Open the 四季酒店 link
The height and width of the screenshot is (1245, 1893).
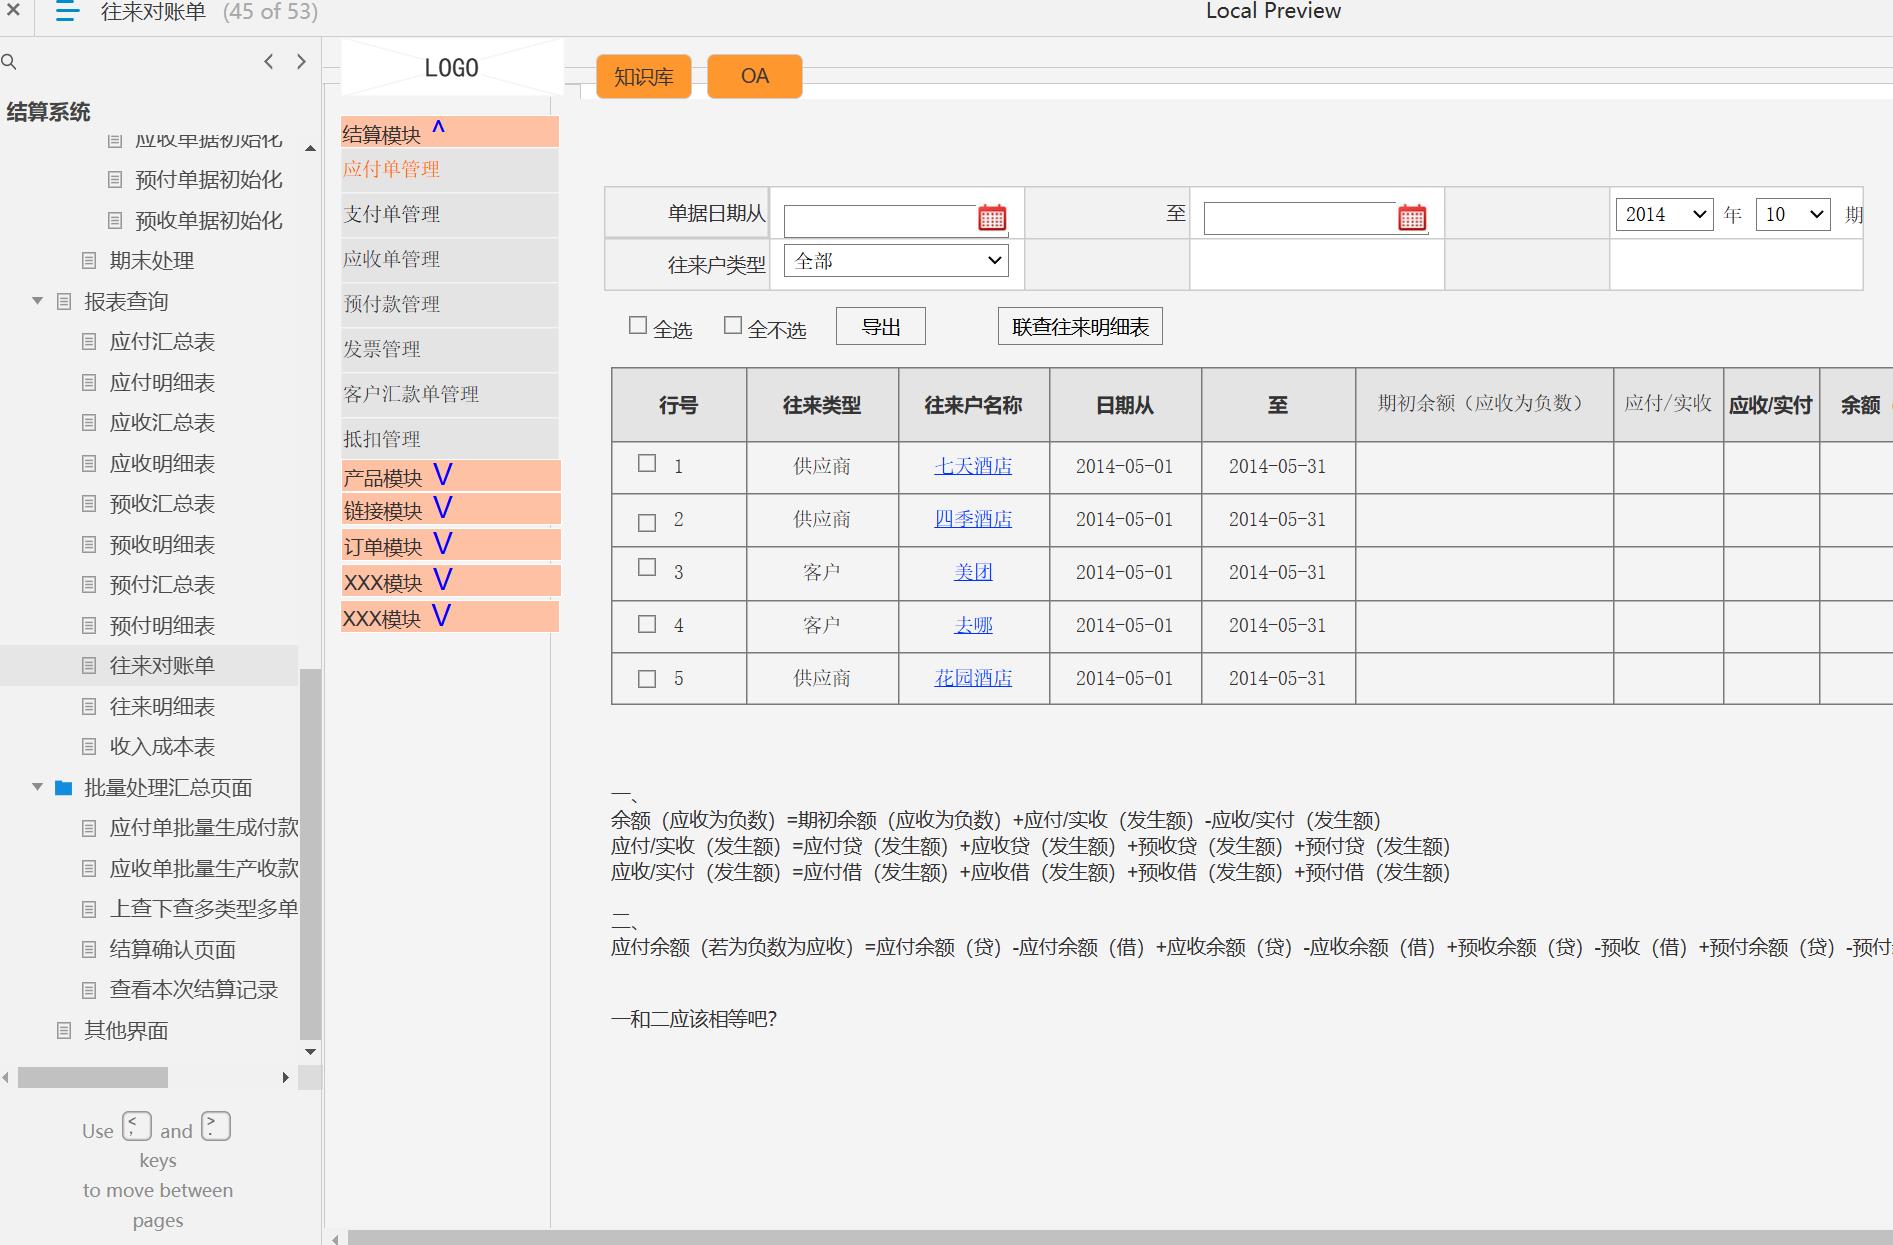tap(973, 519)
